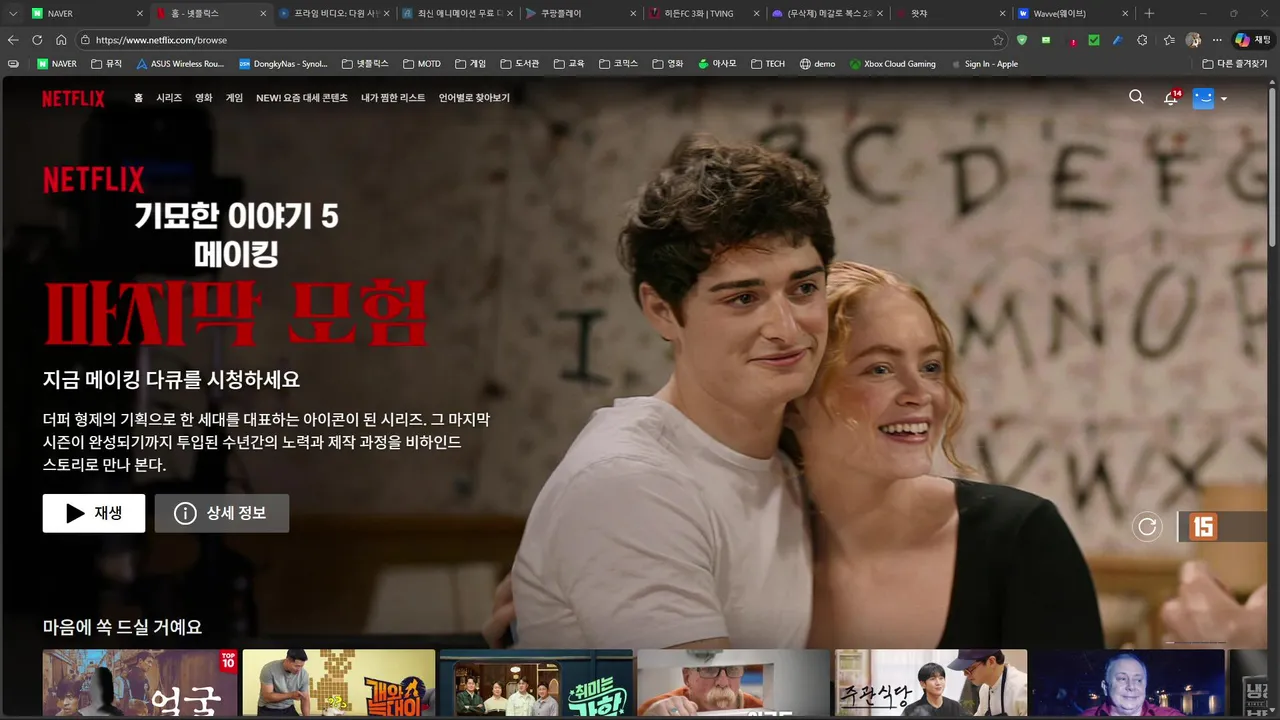Switch to the 프라임 비디오 tab
The width and height of the screenshot is (1280, 720).
(x=335, y=14)
